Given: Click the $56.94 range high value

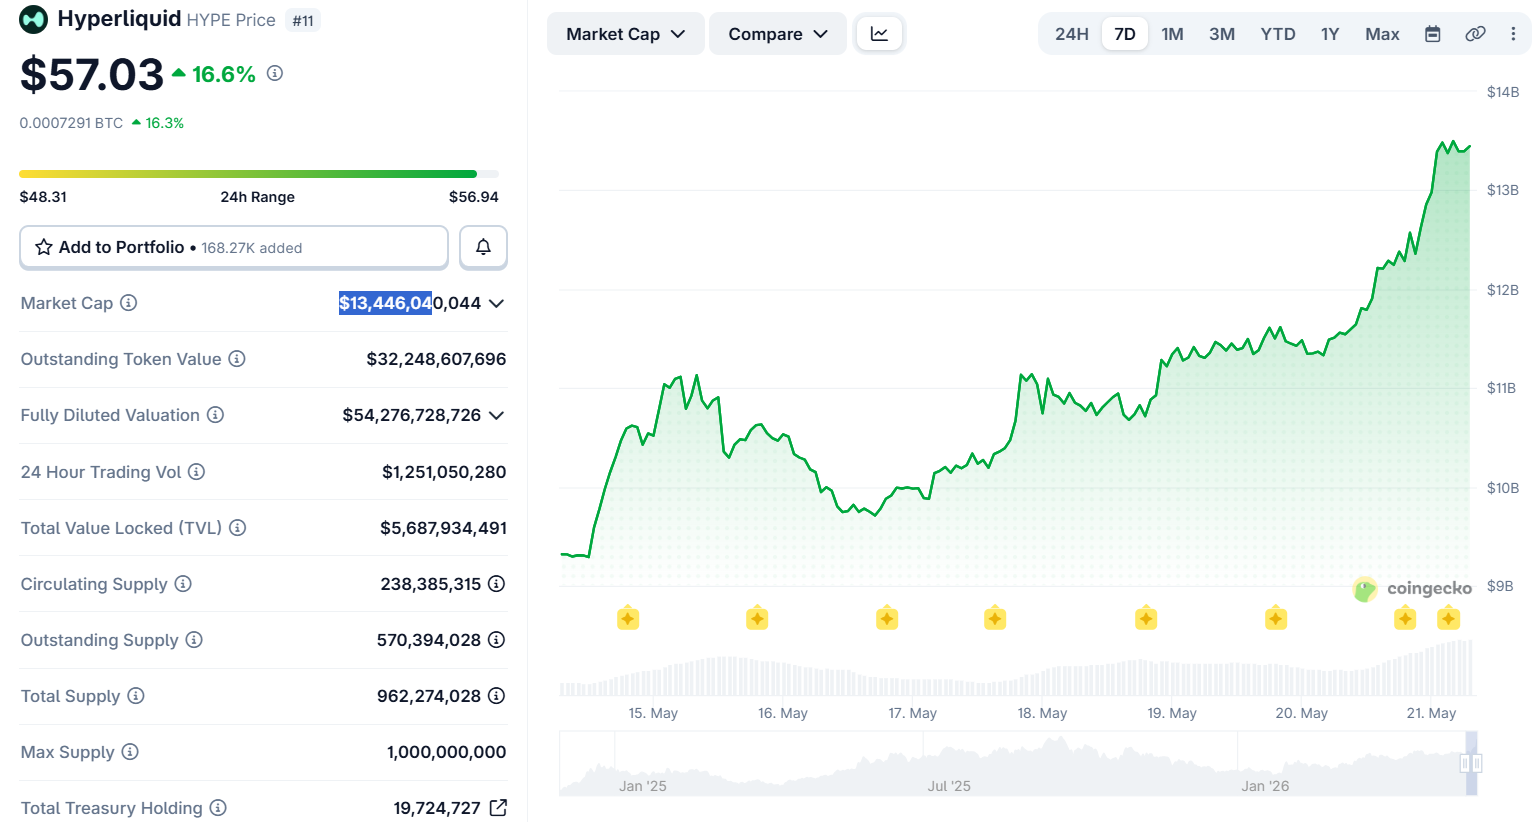Looking at the screenshot, I should coord(474,197).
